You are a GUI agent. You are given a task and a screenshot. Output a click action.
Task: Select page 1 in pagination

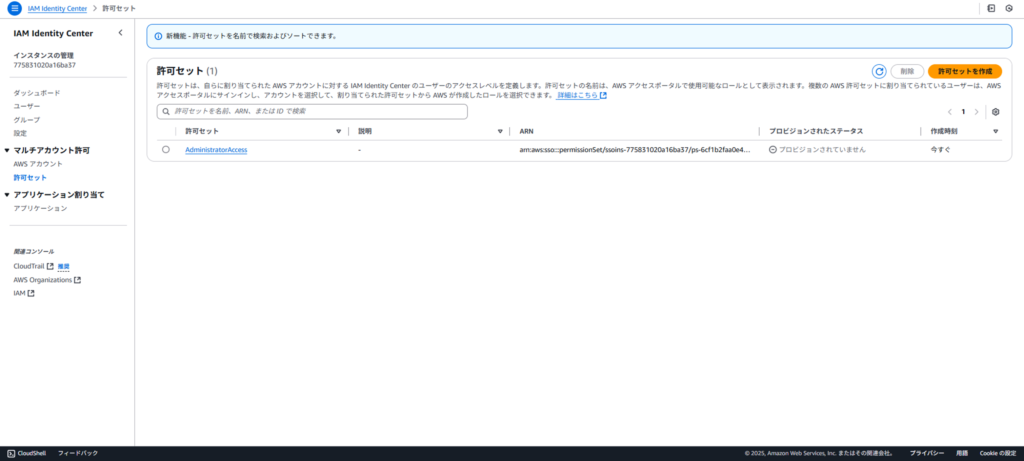[963, 112]
